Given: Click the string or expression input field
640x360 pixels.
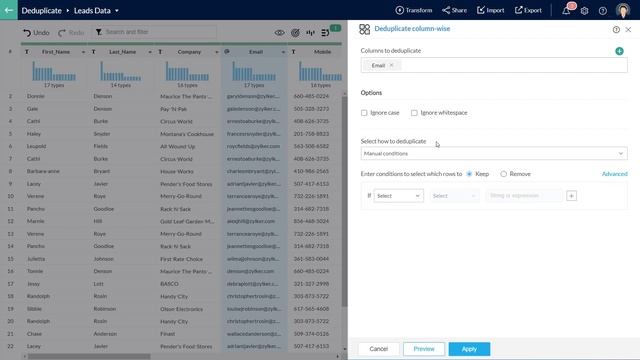Looking at the screenshot, I should (x=524, y=196).
